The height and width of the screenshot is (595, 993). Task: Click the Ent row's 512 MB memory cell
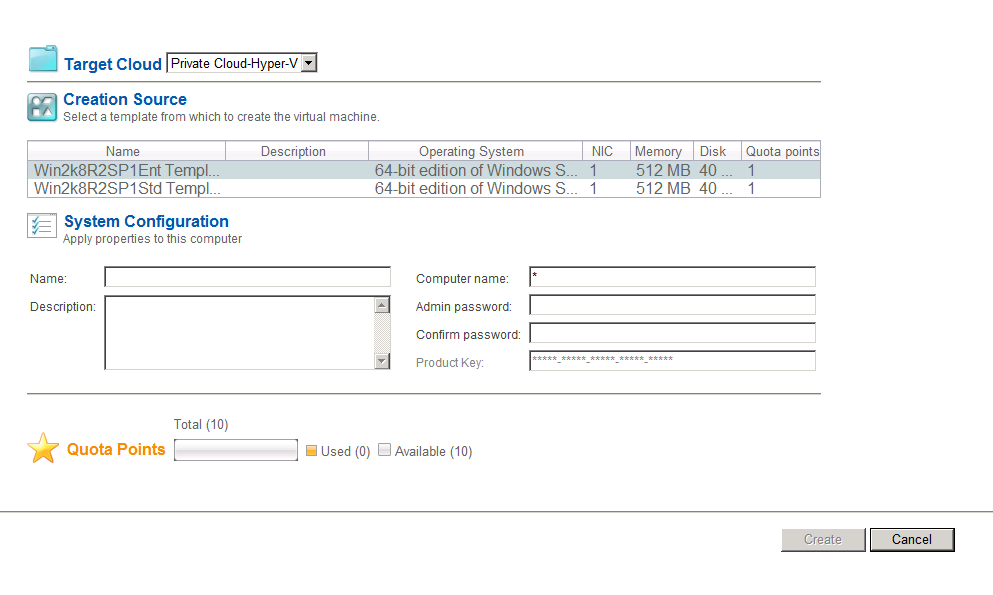[663, 170]
